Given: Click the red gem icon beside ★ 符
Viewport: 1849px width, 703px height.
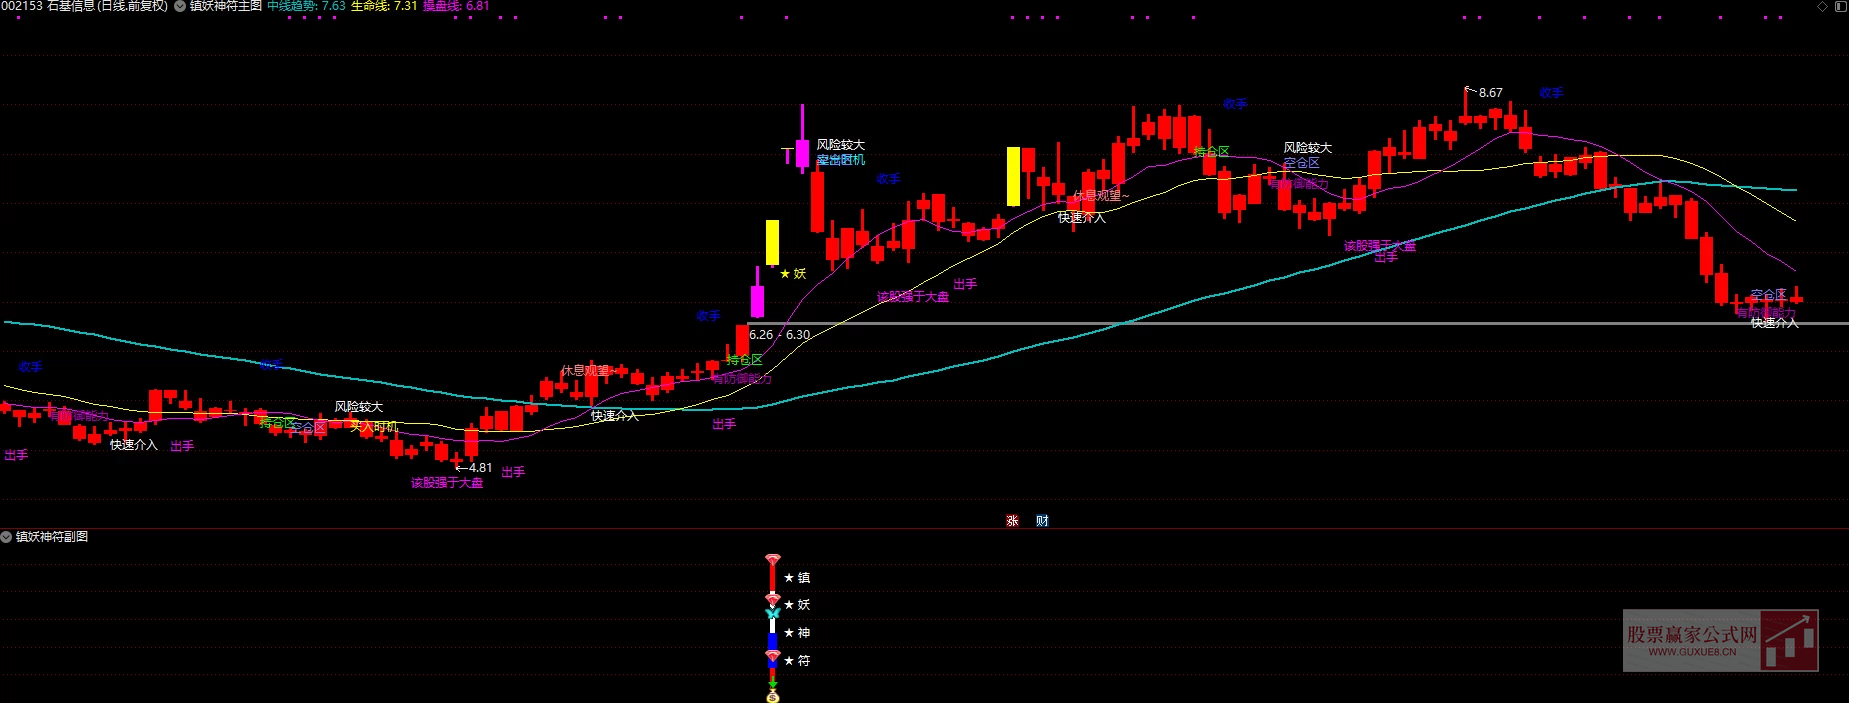Looking at the screenshot, I should [772, 657].
